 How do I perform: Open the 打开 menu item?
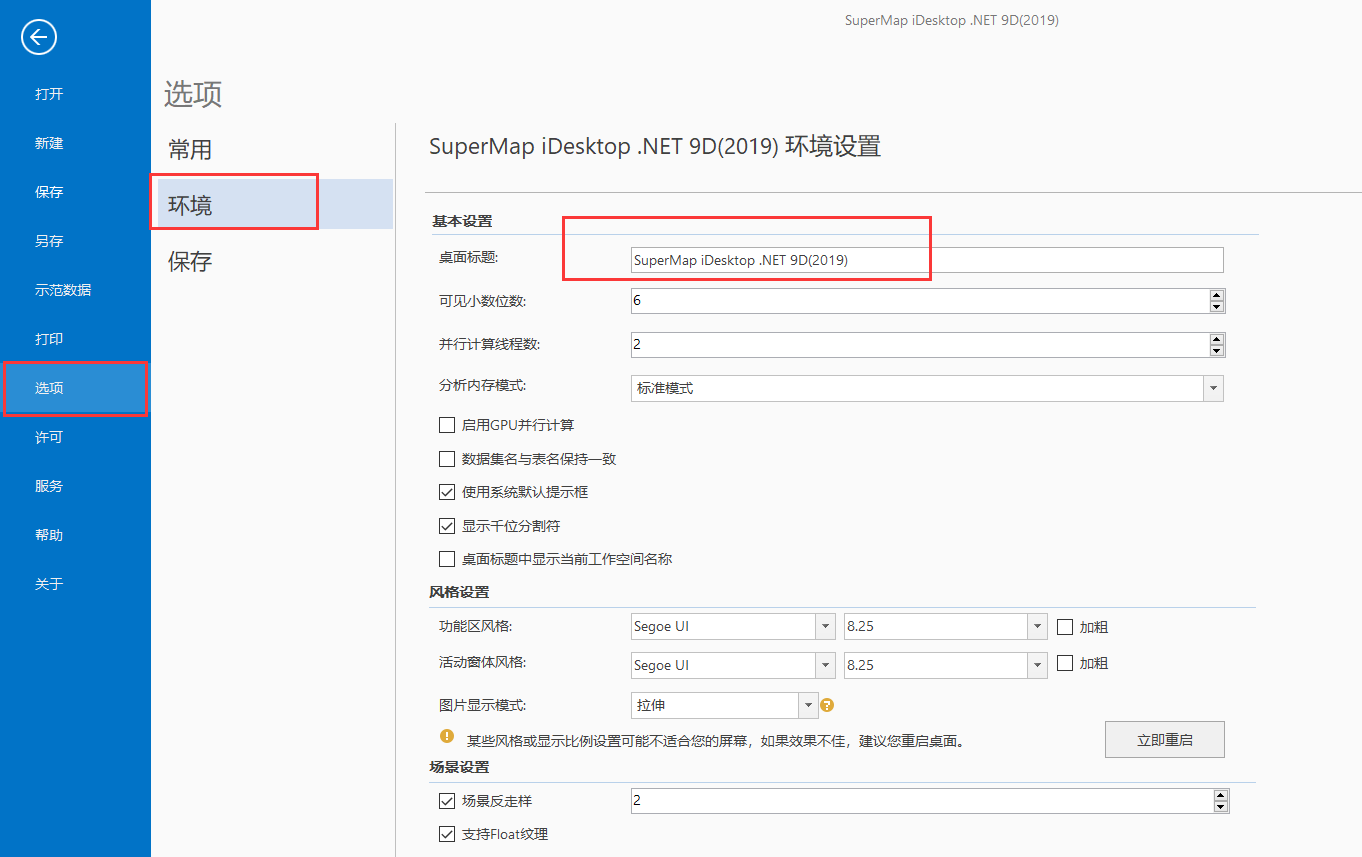[x=49, y=94]
